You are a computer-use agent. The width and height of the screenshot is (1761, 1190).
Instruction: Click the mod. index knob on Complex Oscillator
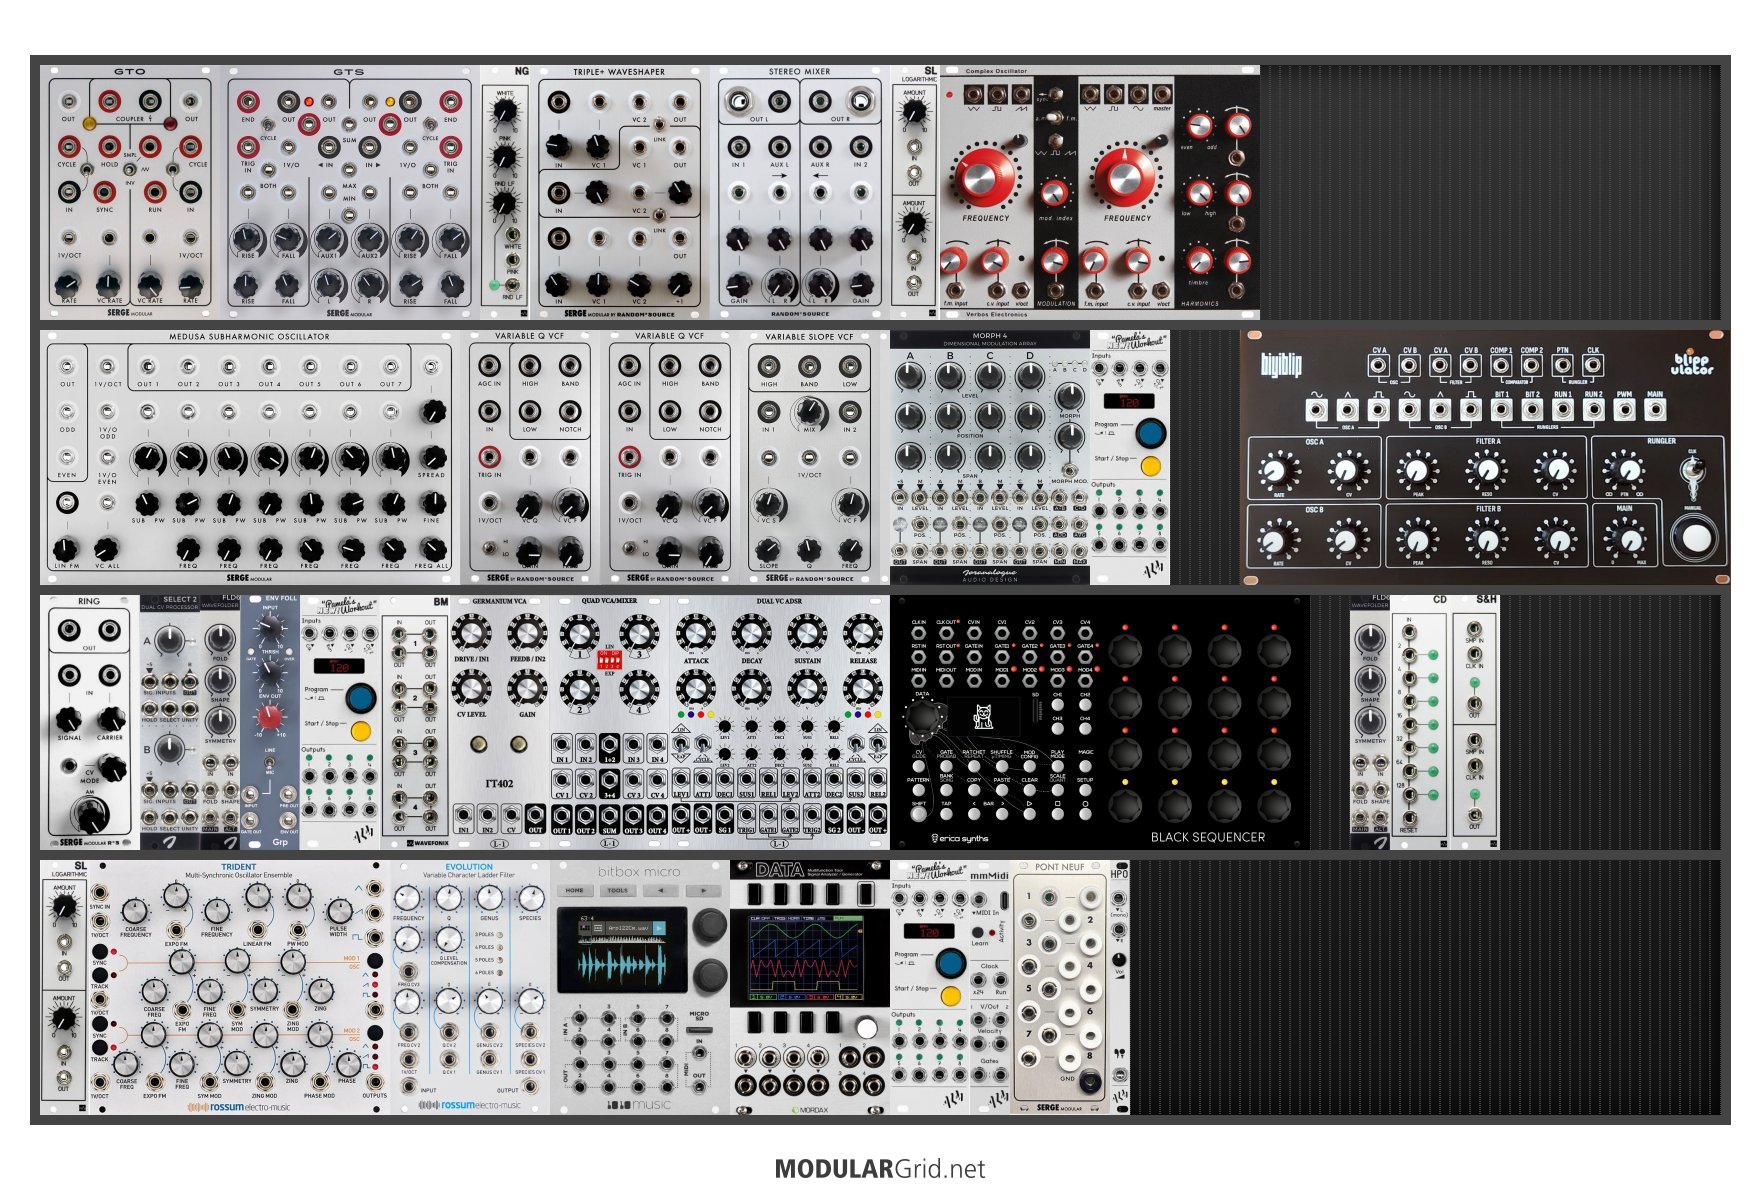coord(1053,193)
